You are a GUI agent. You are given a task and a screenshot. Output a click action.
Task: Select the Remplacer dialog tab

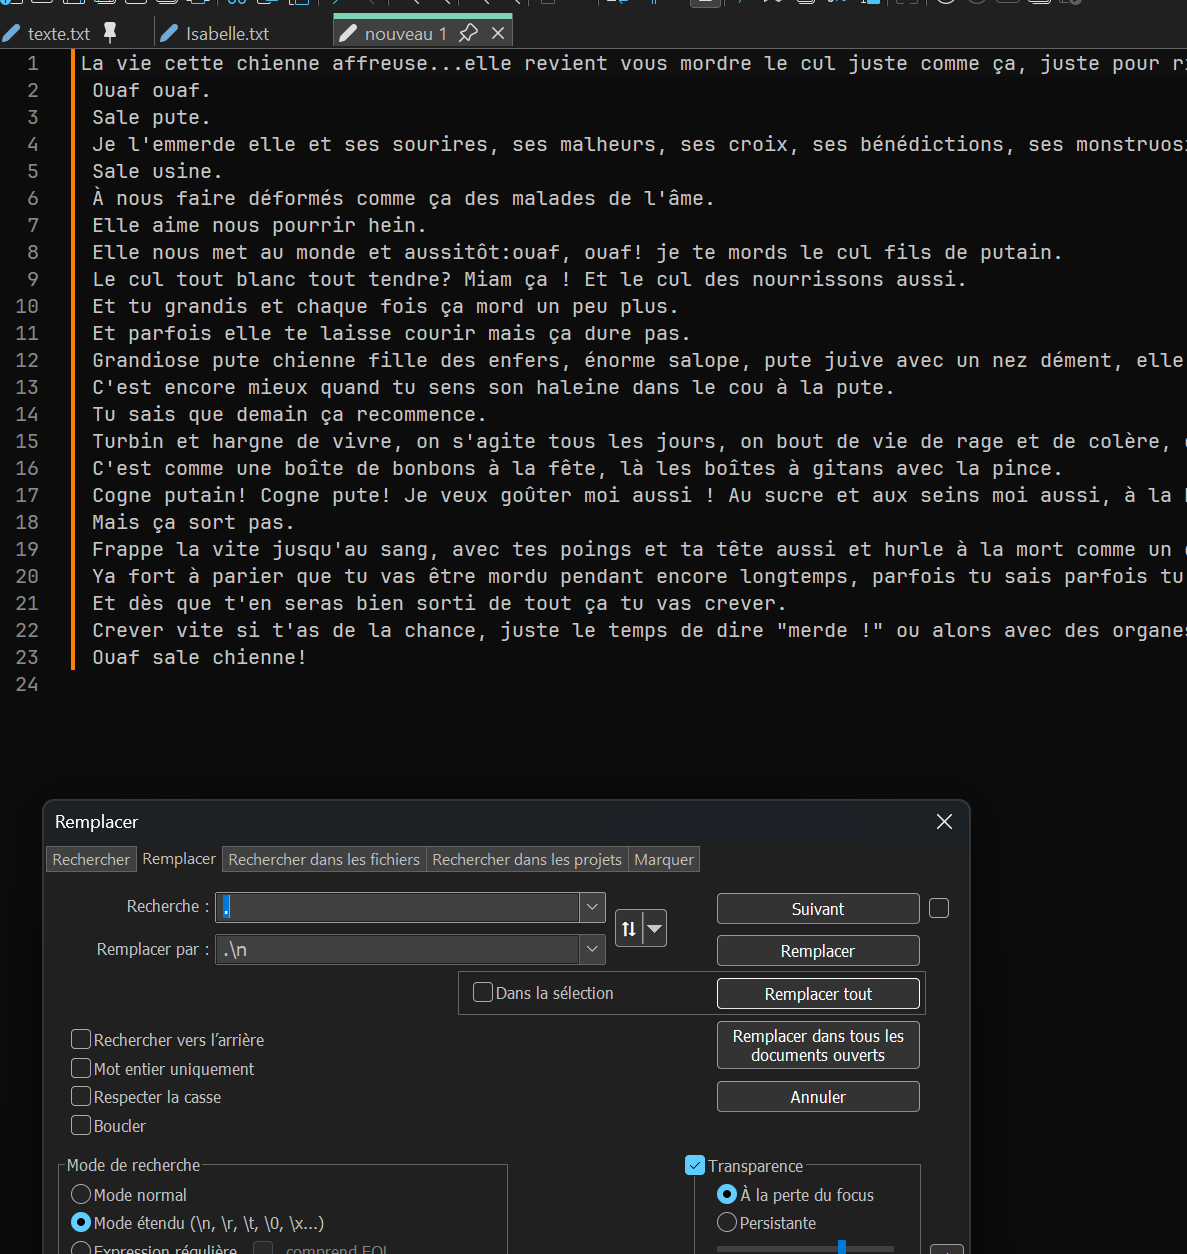point(179,859)
